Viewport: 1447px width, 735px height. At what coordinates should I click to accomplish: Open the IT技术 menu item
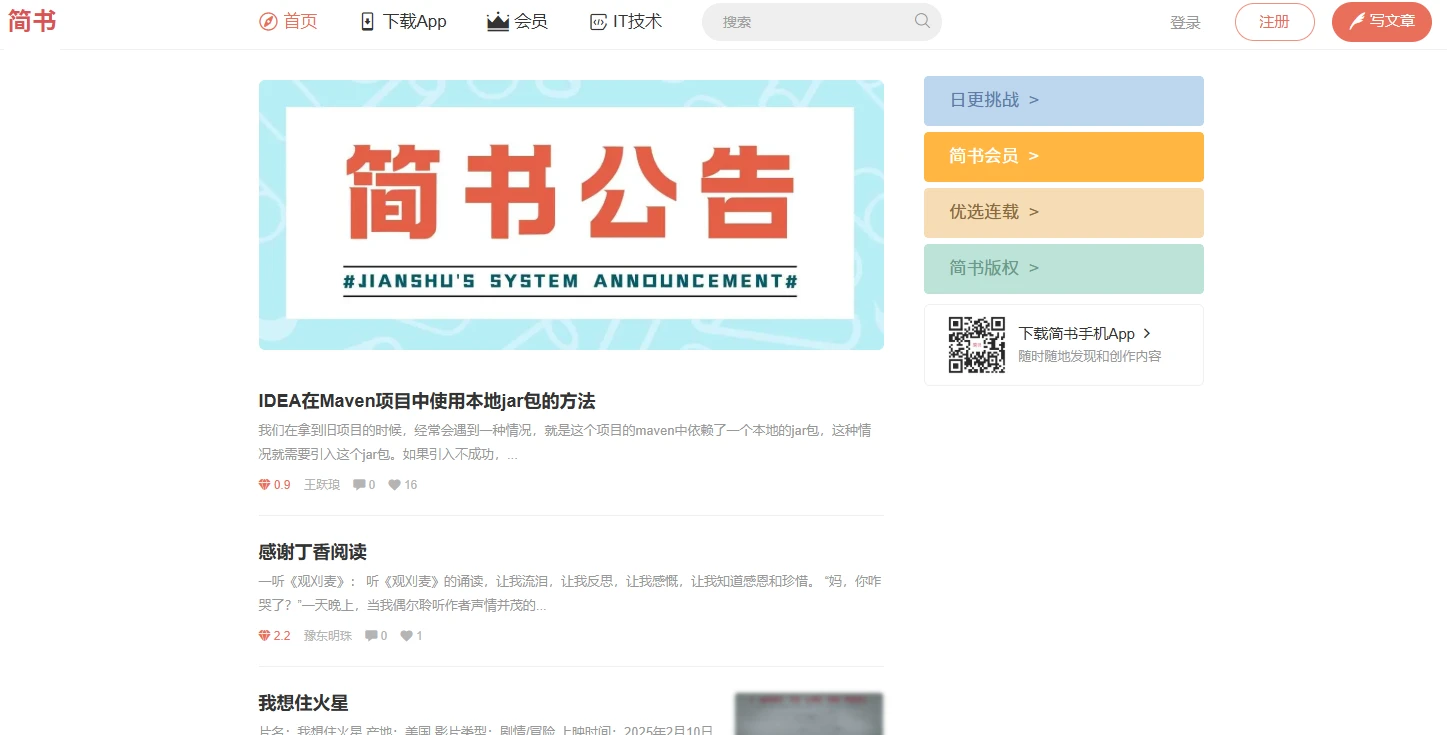point(626,22)
